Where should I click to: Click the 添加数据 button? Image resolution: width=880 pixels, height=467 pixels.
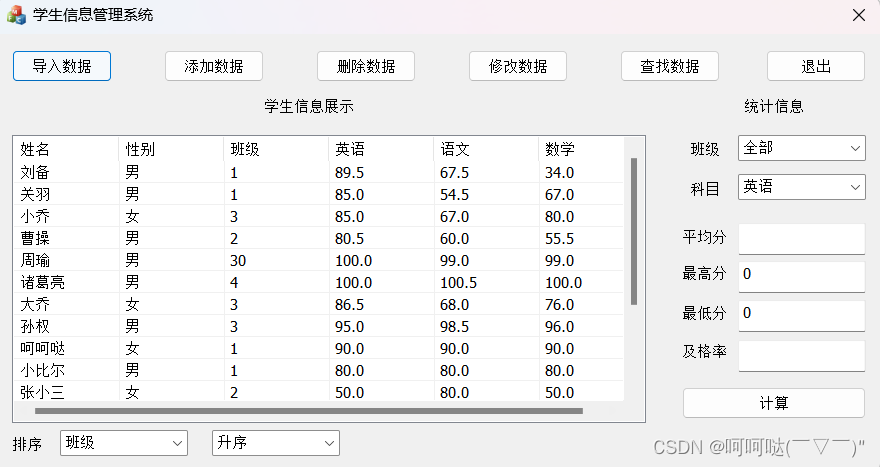tap(214, 66)
